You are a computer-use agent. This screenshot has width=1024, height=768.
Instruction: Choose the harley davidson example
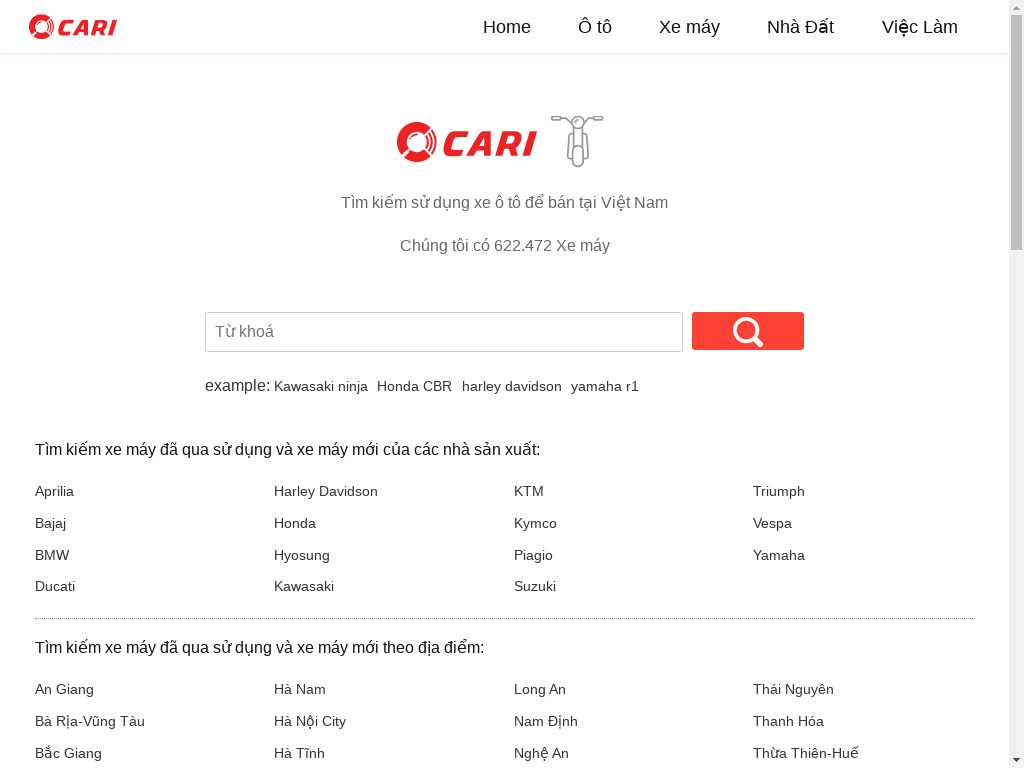[x=511, y=387]
